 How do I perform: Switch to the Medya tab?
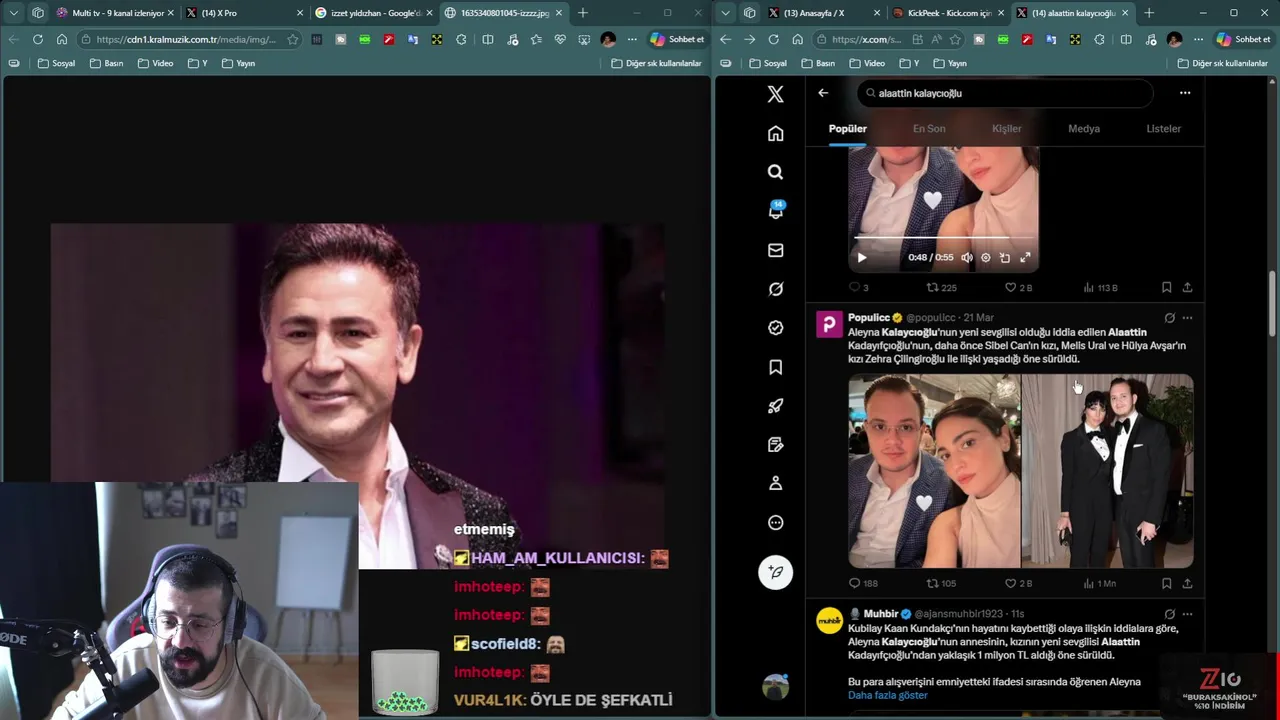pos(1084,128)
